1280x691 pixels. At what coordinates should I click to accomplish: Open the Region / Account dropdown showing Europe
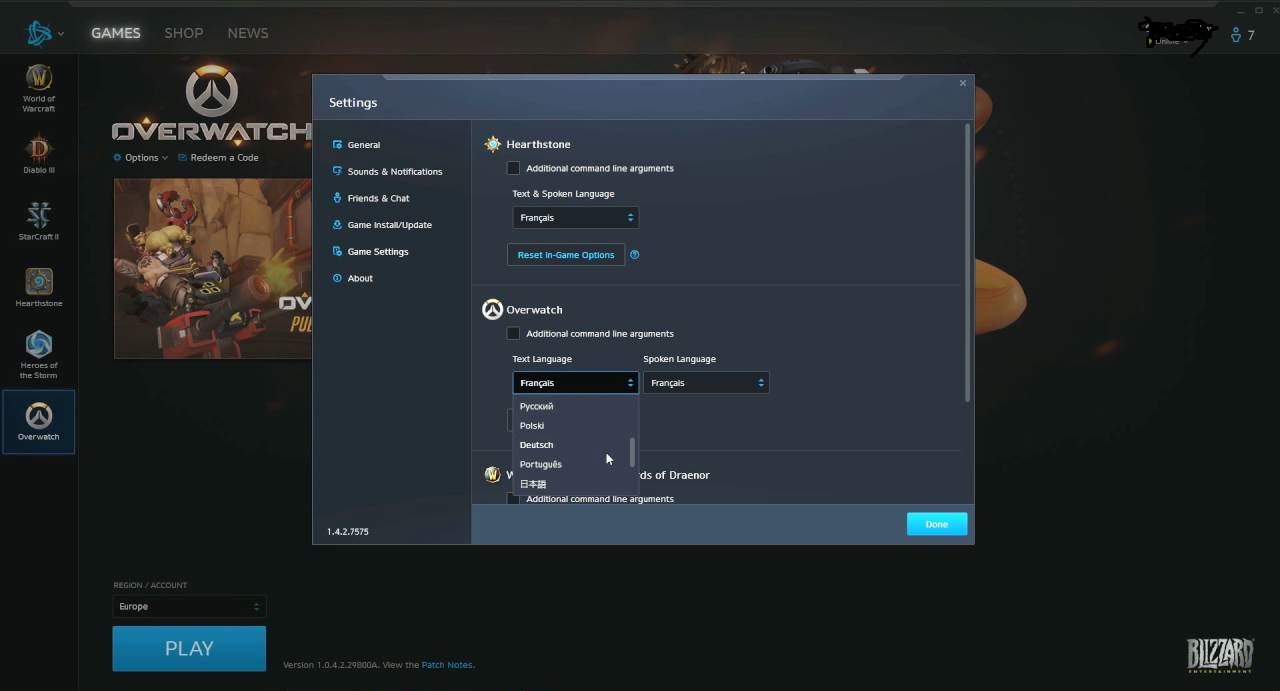tap(189, 606)
